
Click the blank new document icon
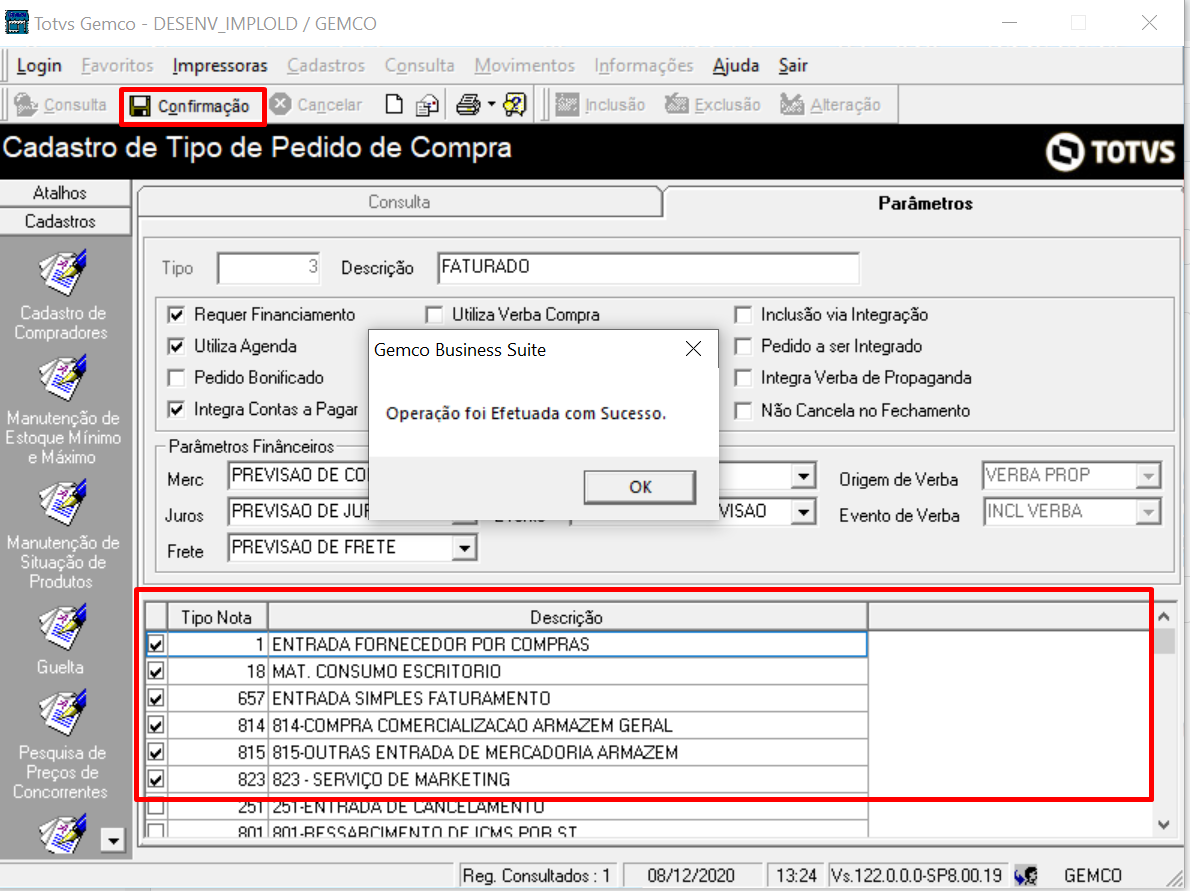[394, 105]
